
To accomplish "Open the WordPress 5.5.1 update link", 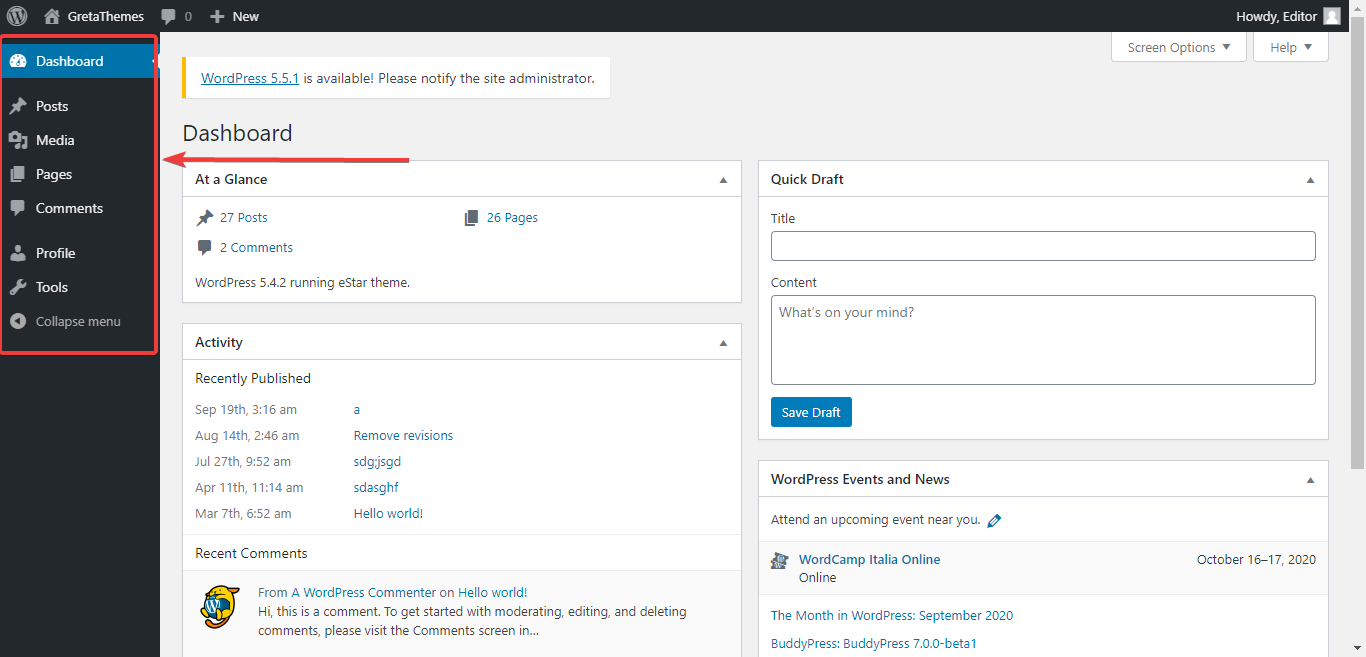I will pos(250,78).
